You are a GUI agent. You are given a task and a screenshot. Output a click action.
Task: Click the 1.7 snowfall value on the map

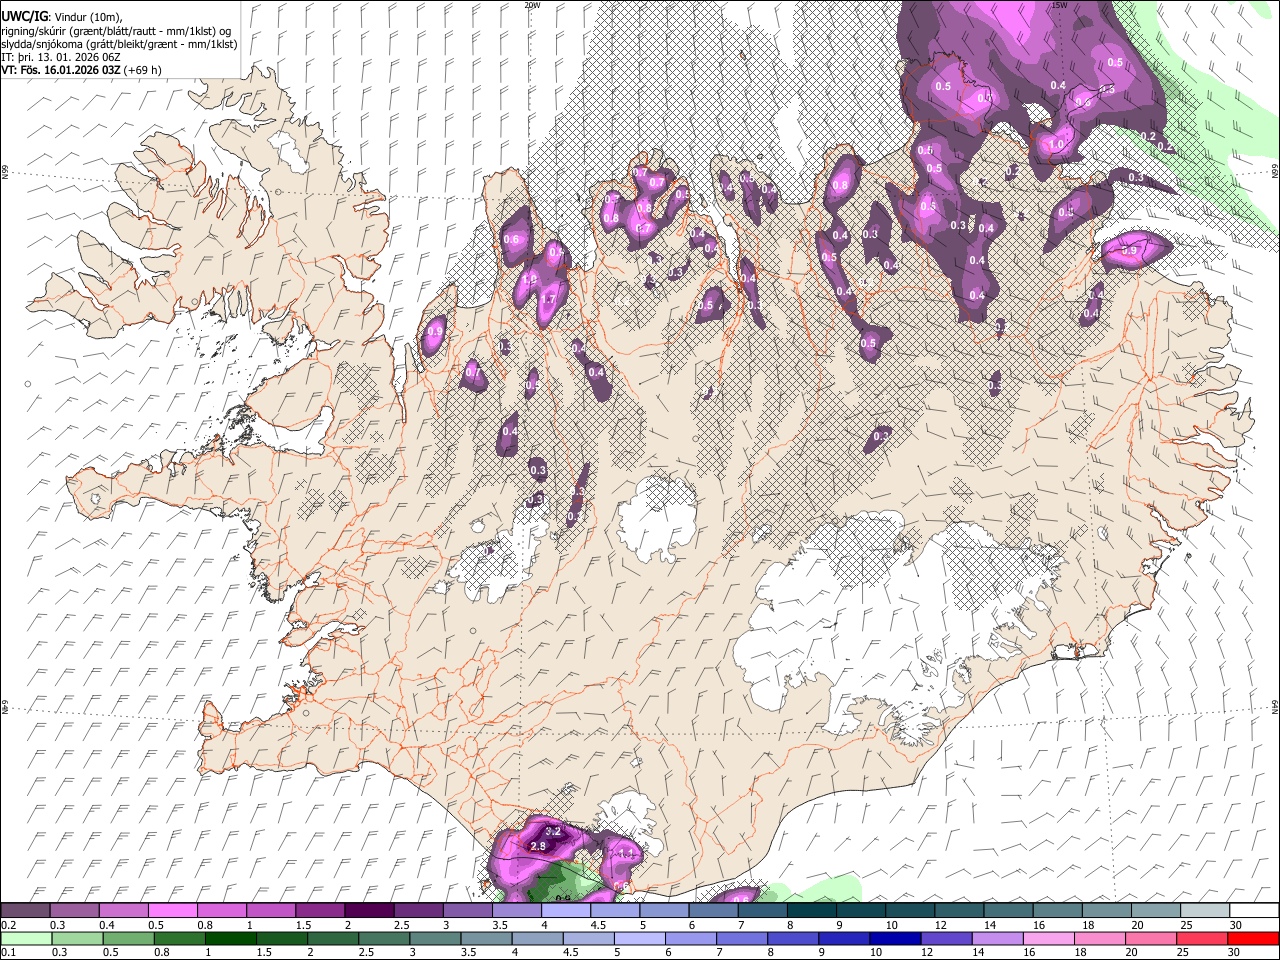point(548,299)
